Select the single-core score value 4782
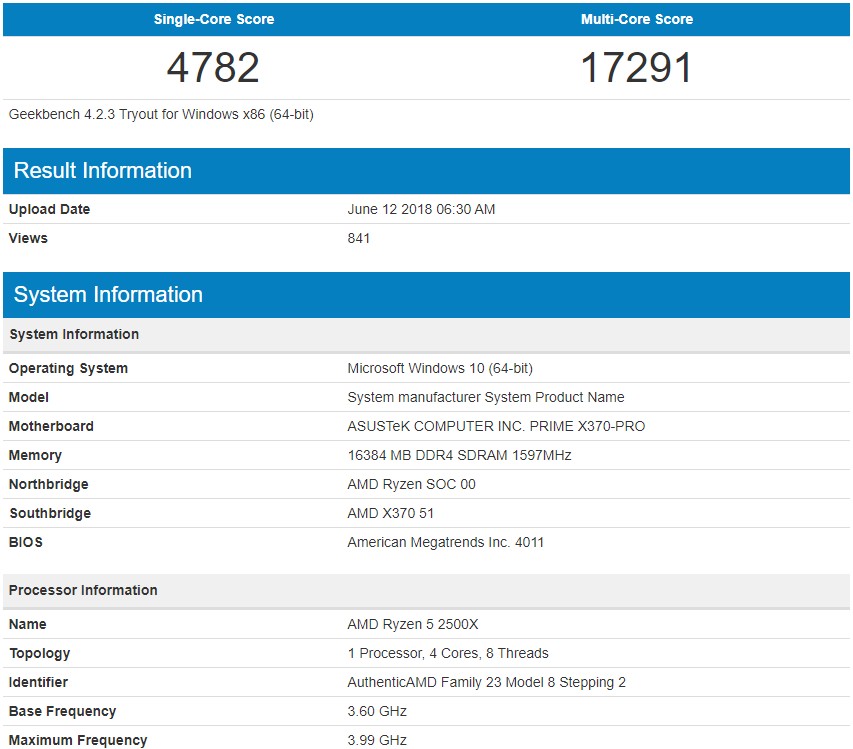The height and width of the screenshot is (749, 853). click(x=213, y=67)
